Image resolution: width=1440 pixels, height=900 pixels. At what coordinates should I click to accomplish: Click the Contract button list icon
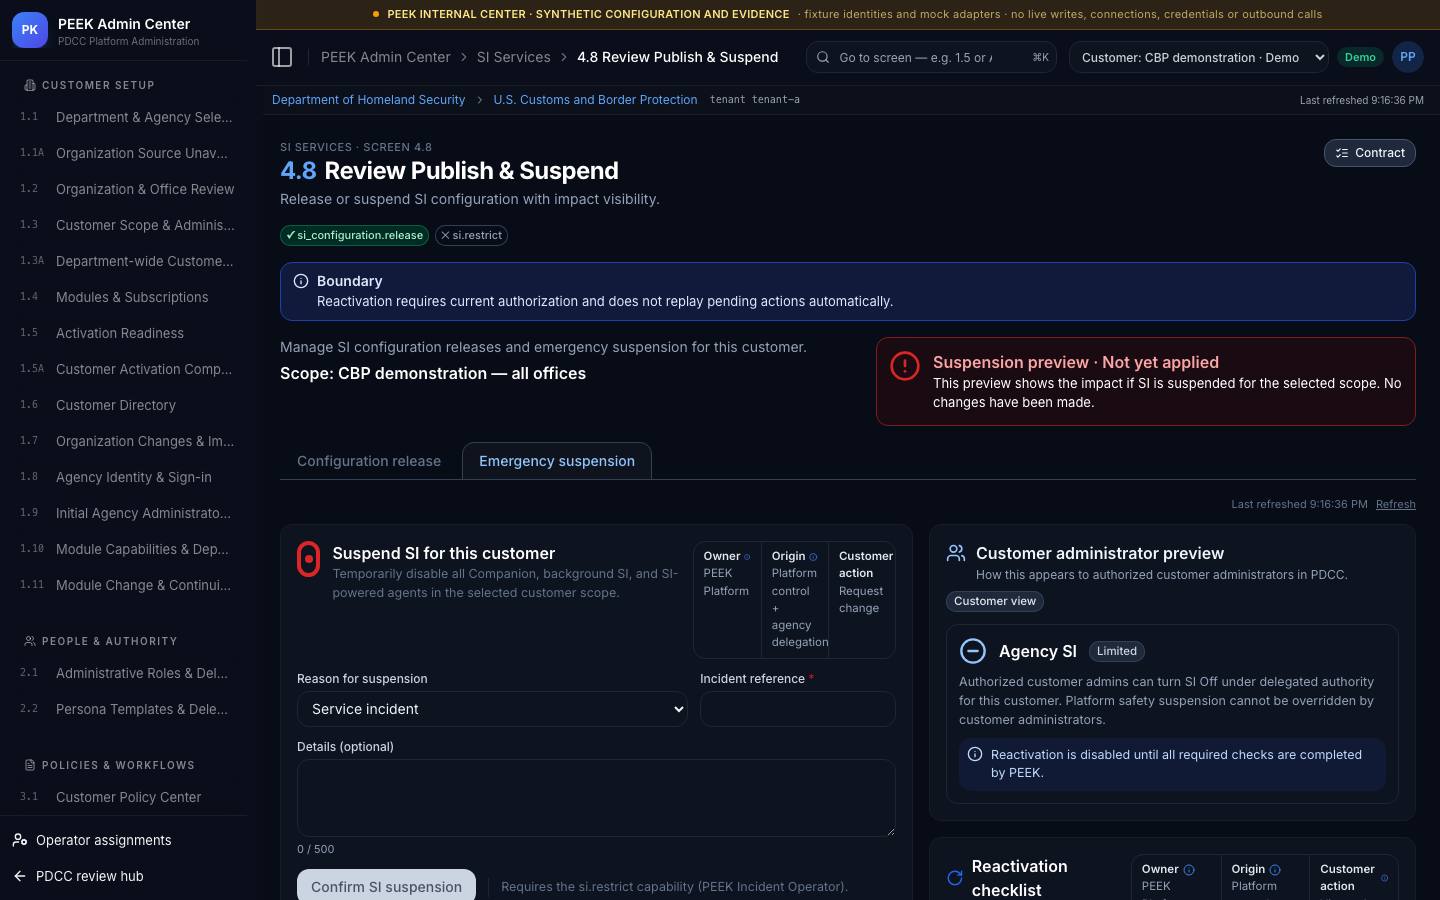(x=1342, y=153)
